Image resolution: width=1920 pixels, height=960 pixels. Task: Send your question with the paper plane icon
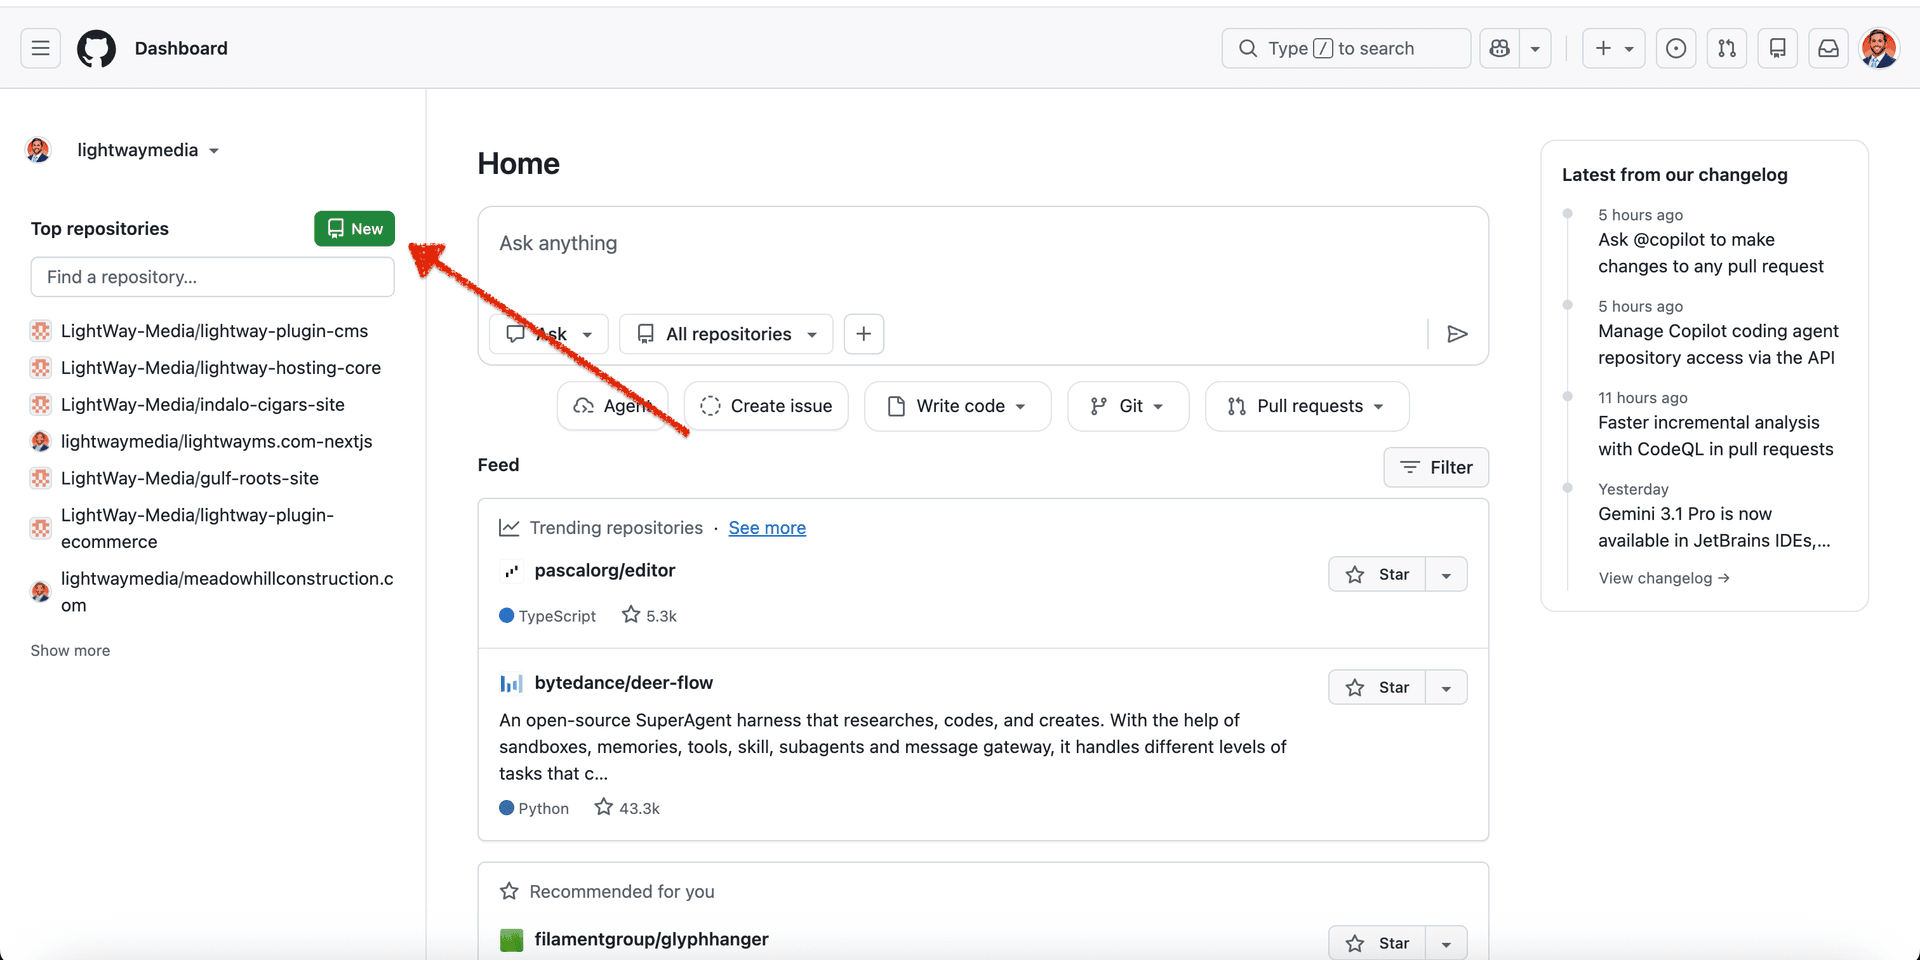[1457, 334]
